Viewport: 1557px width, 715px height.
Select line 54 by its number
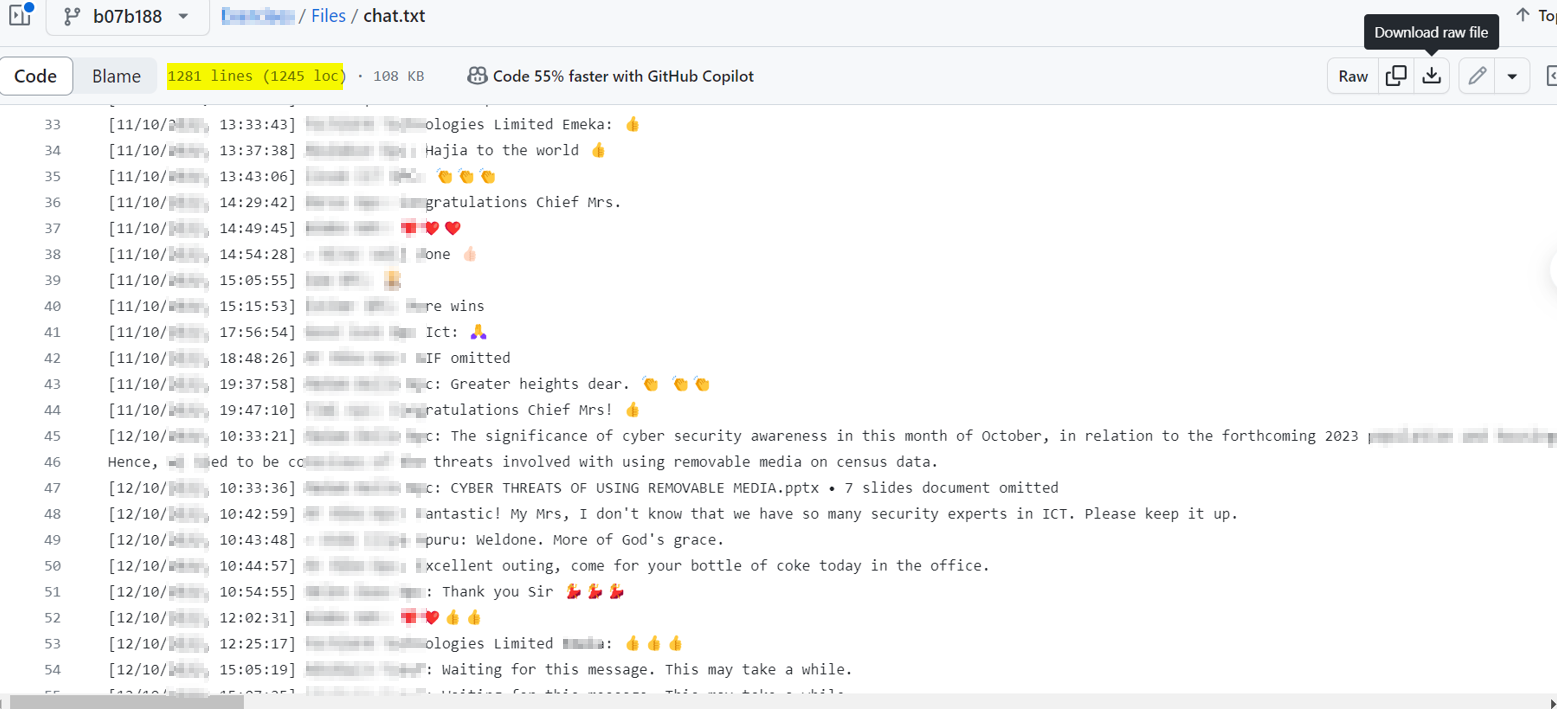(53, 669)
